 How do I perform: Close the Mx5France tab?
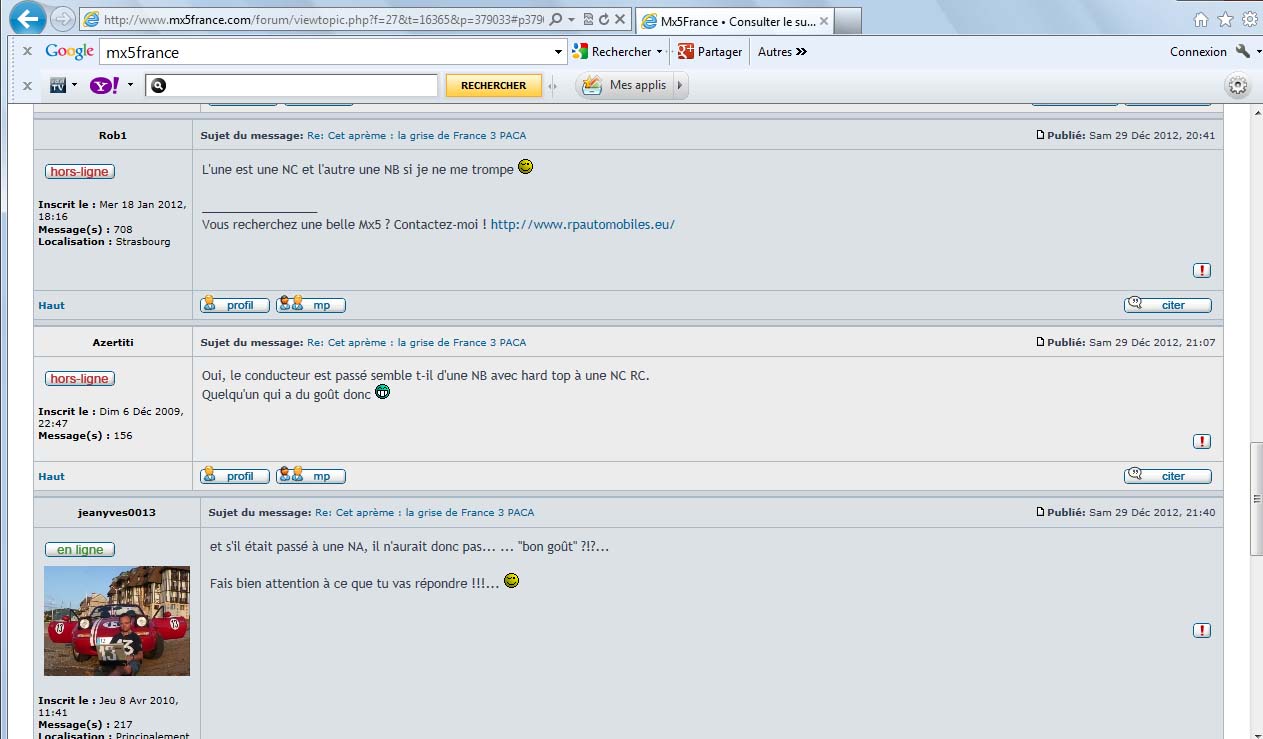[x=823, y=21]
